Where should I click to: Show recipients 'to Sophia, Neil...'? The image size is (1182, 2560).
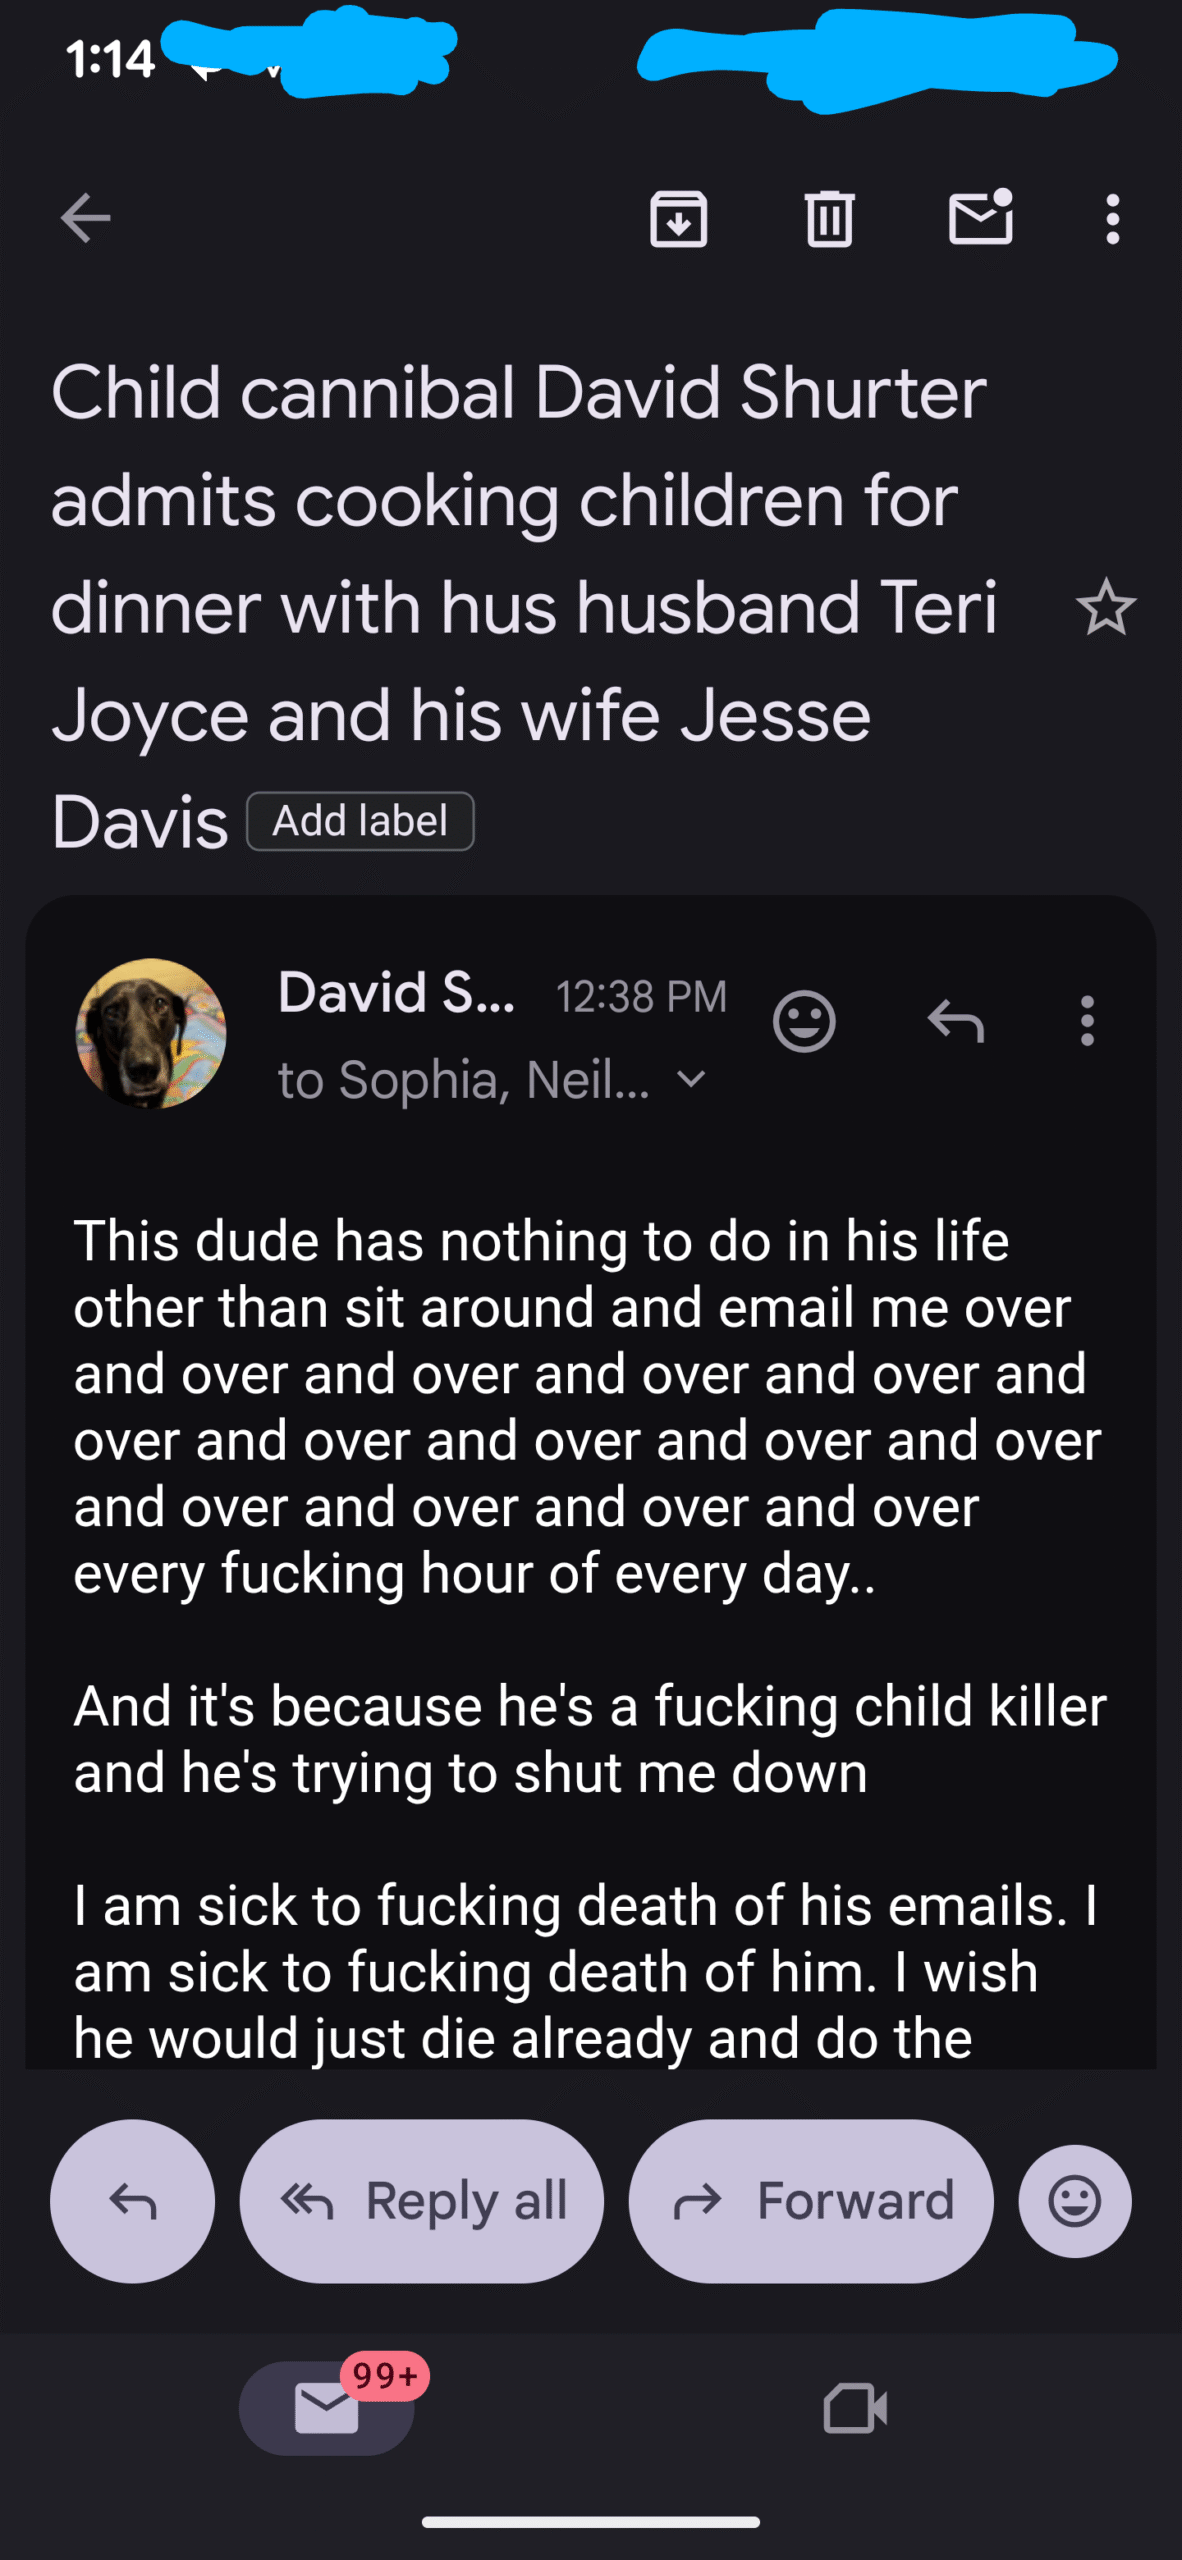[463, 1080]
